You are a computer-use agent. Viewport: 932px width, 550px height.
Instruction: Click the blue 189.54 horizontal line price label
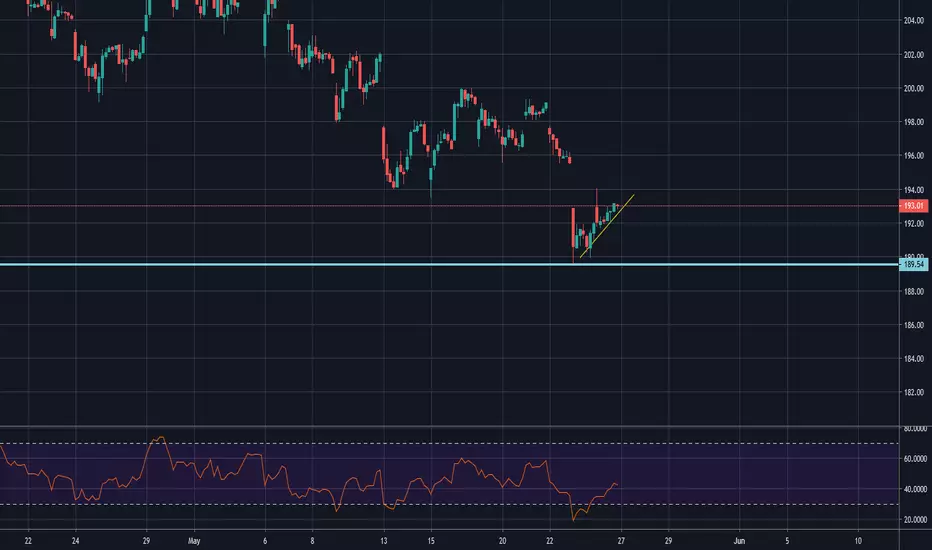[x=913, y=264]
